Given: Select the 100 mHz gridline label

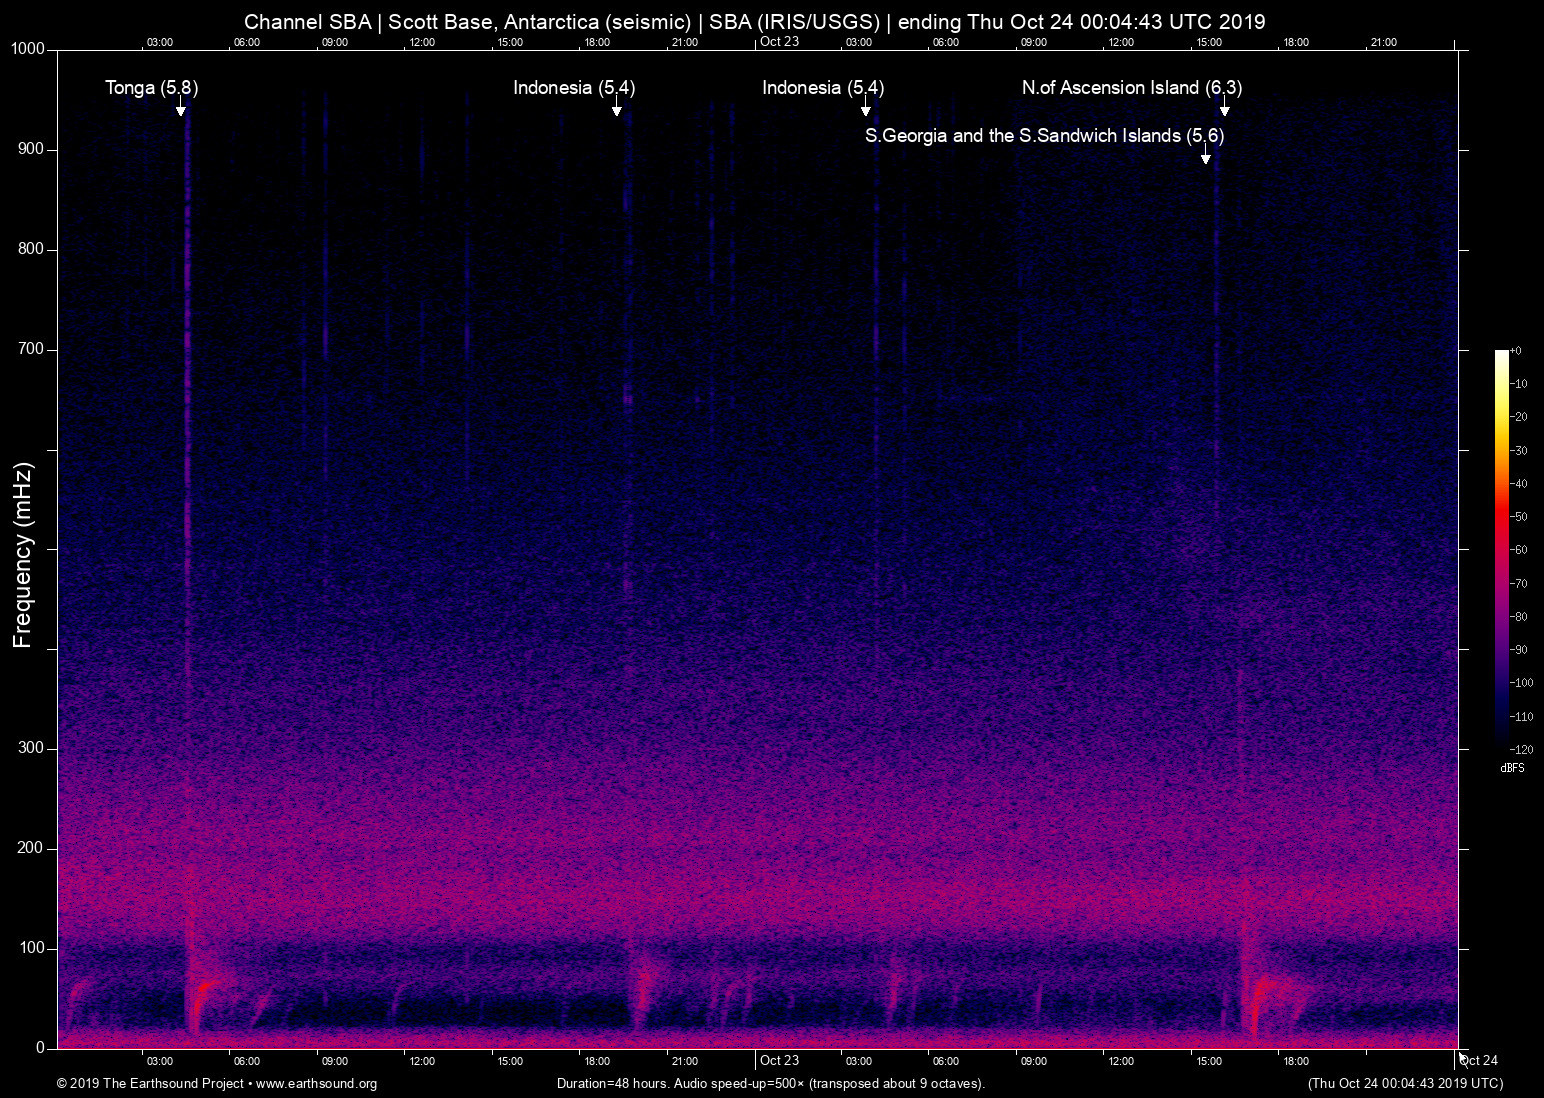Looking at the screenshot, I should [x=31, y=946].
